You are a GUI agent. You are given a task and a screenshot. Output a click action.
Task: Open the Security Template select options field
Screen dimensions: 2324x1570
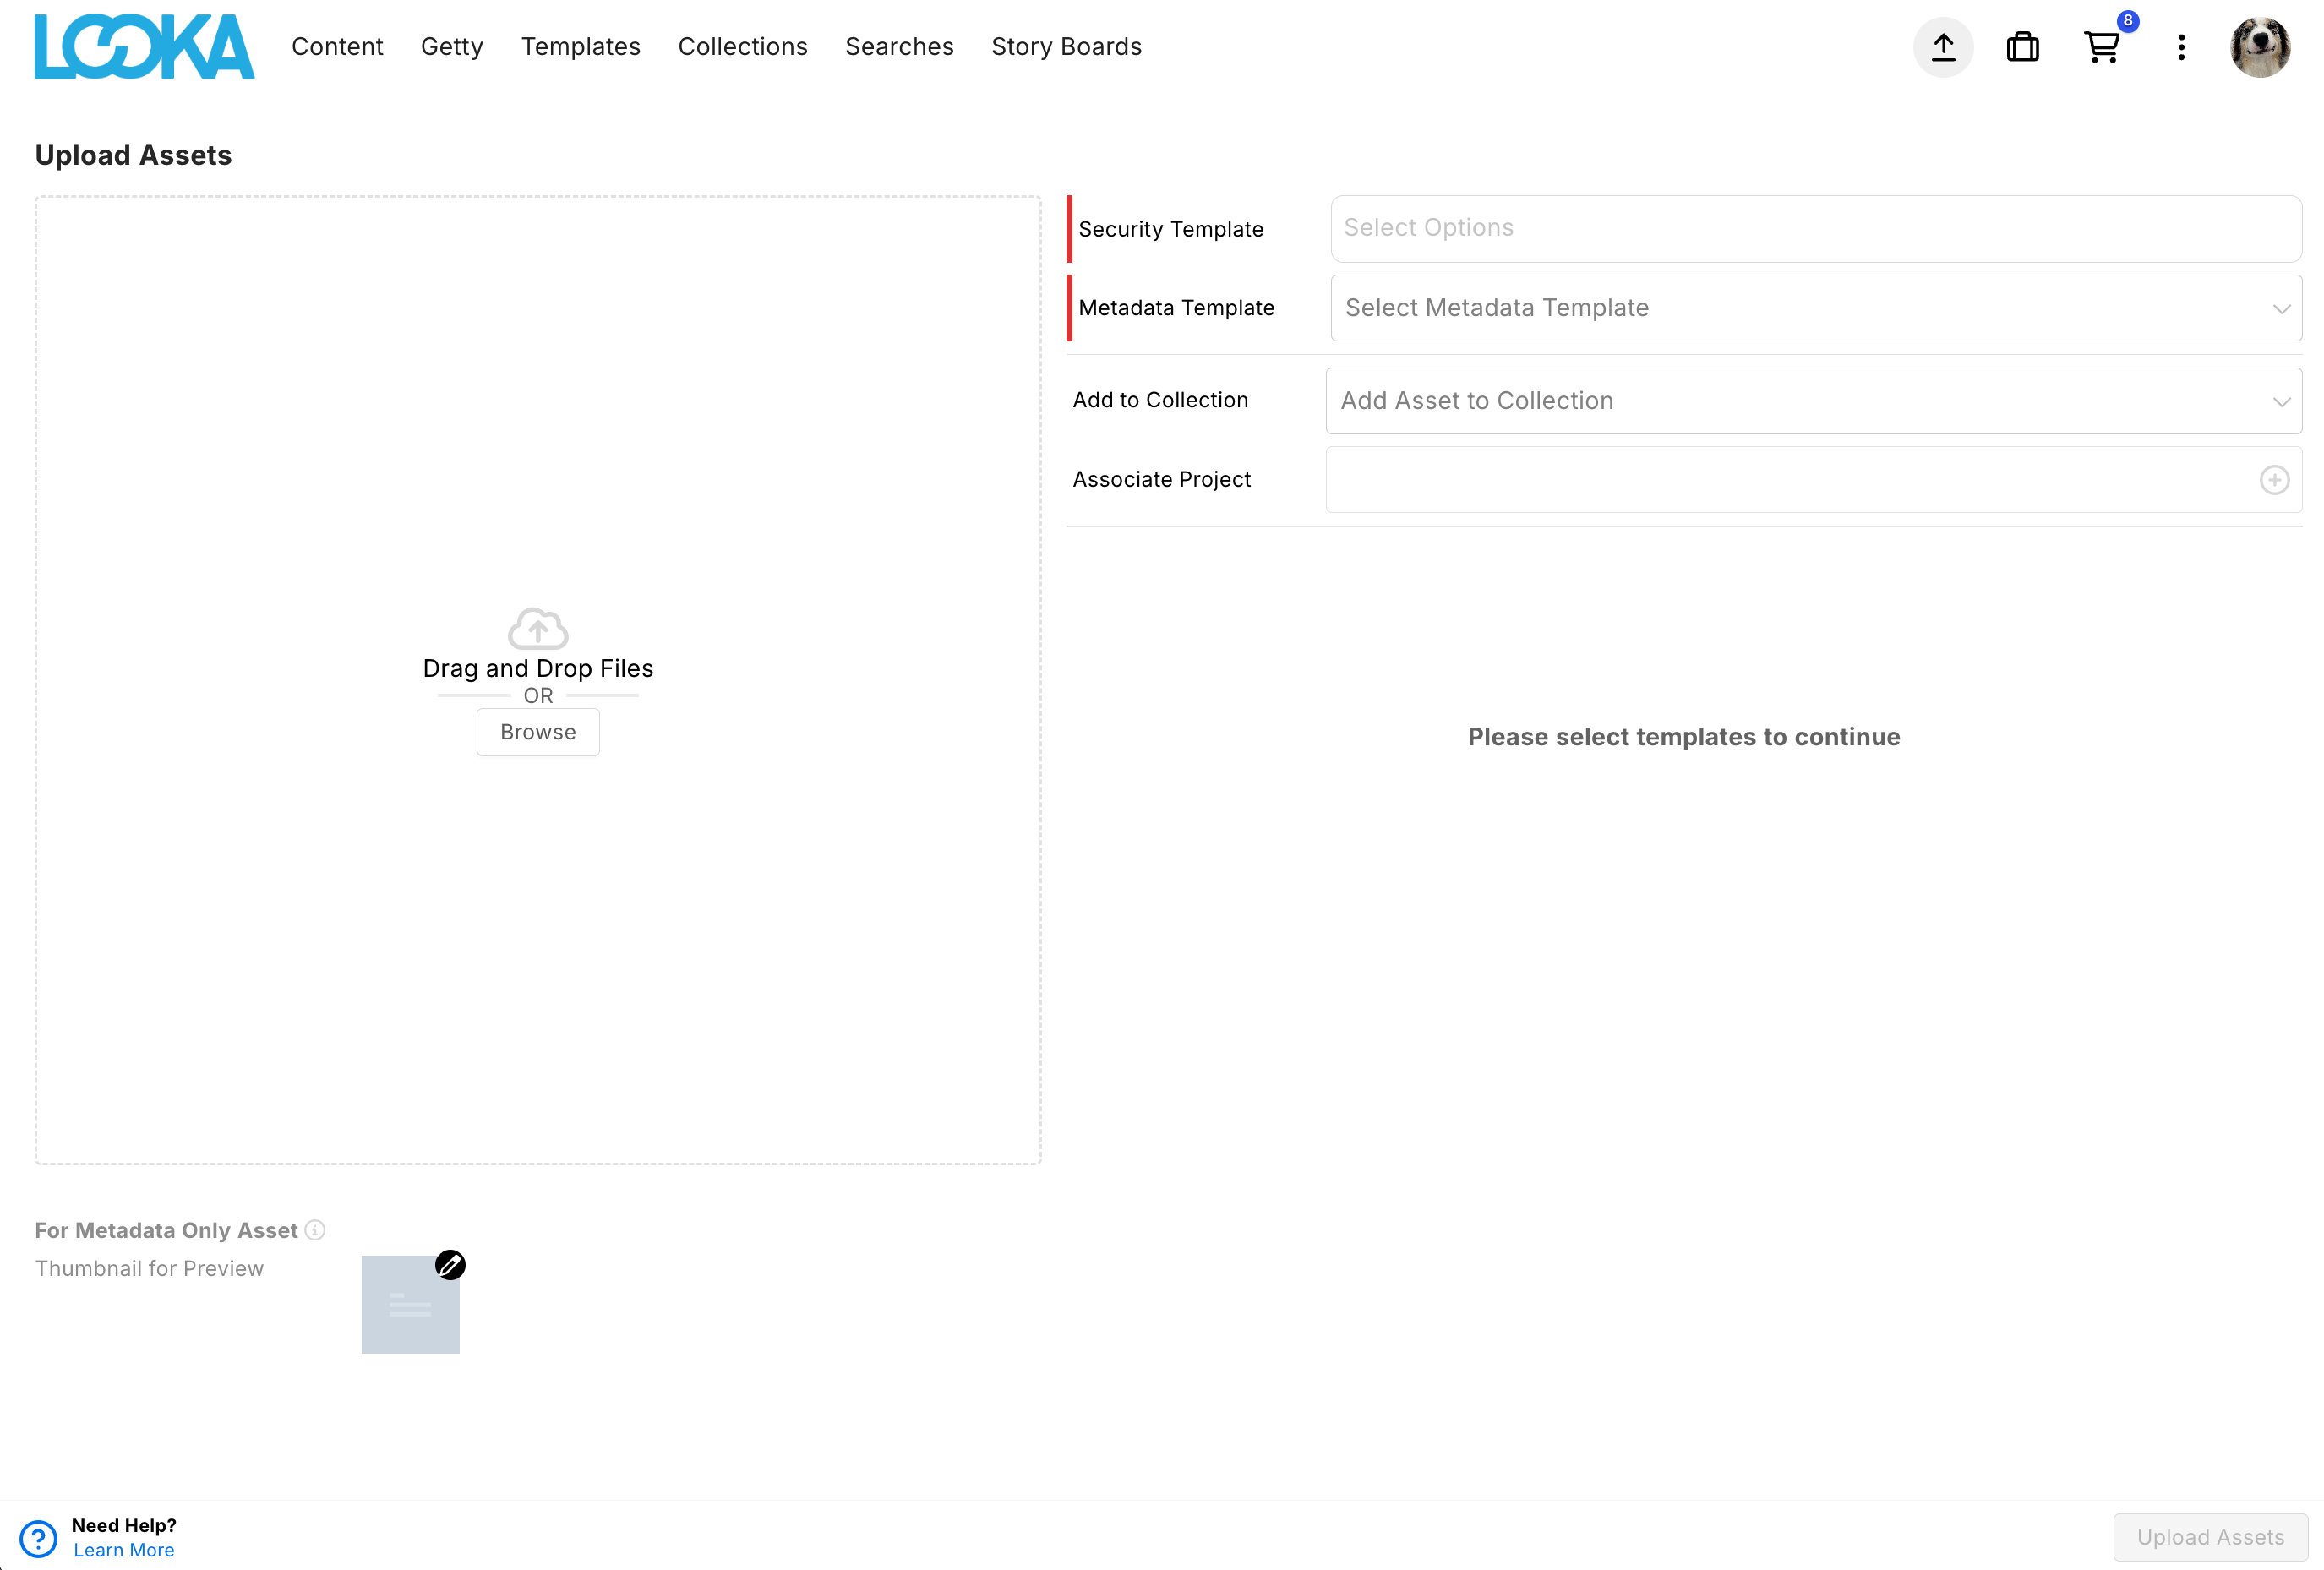[1815, 229]
